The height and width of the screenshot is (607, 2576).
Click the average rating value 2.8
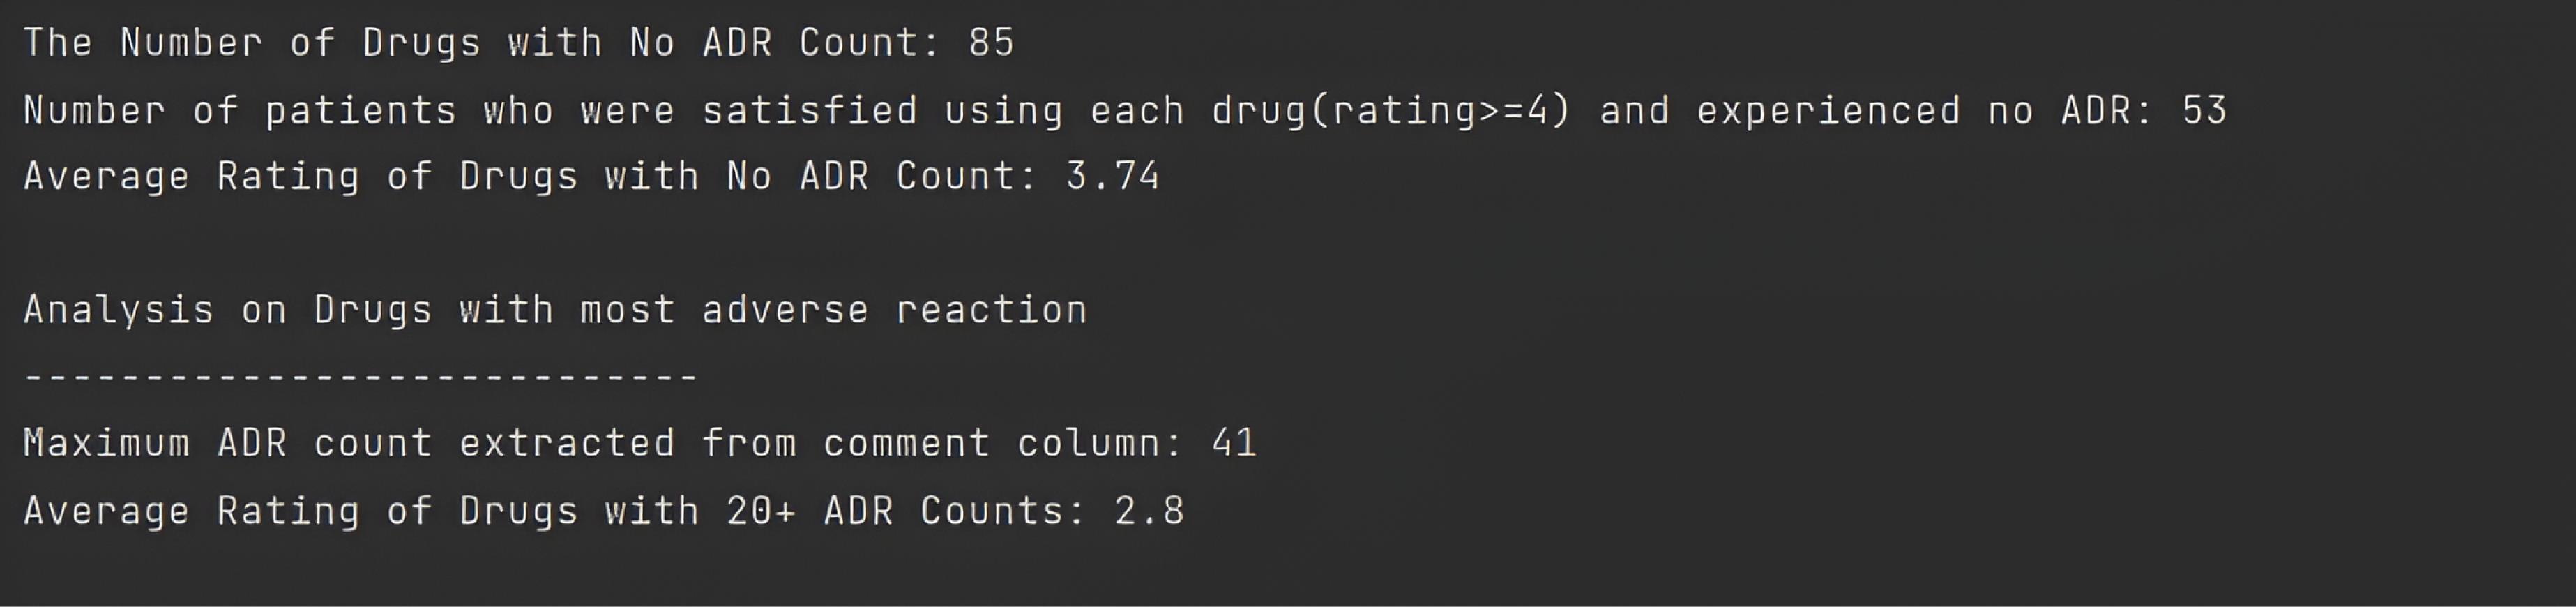(x=1149, y=511)
